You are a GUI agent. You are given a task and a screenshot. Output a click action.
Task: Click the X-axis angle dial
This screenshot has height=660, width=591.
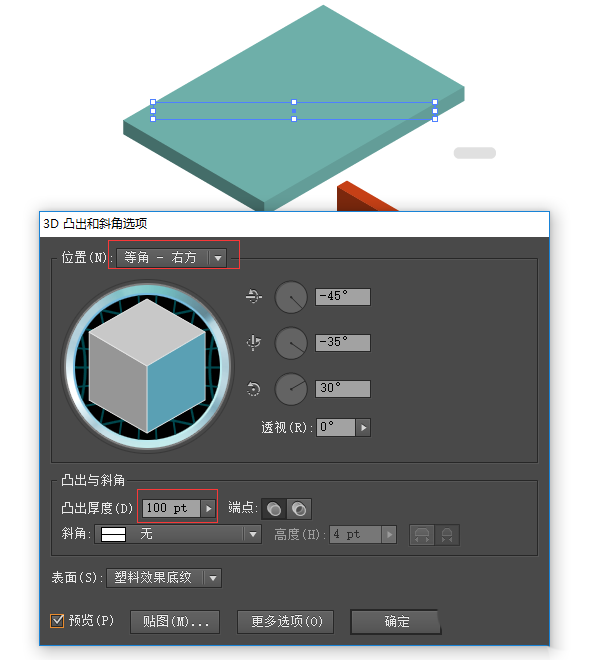291,297
